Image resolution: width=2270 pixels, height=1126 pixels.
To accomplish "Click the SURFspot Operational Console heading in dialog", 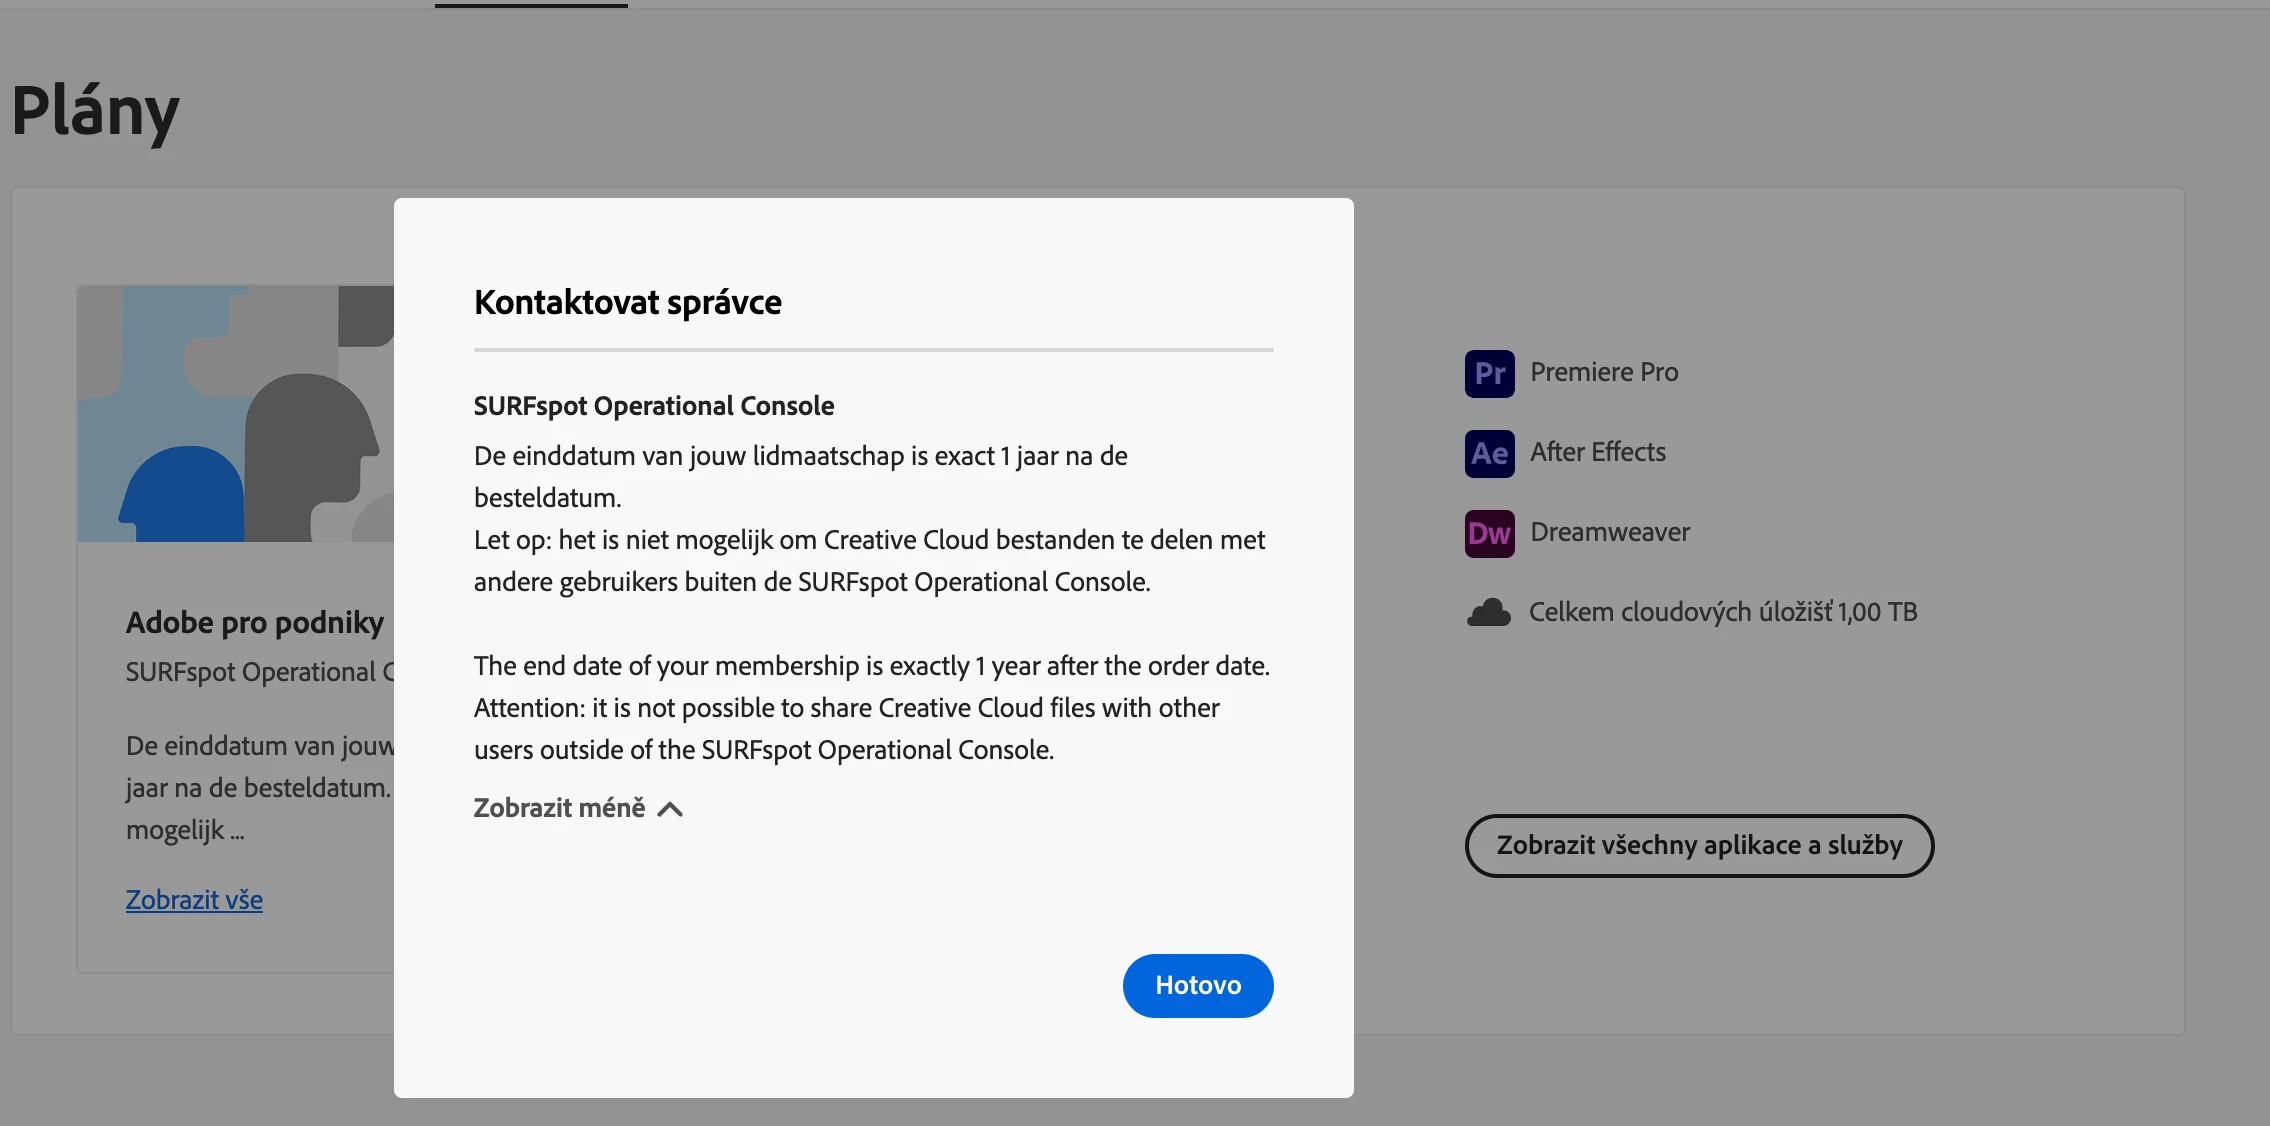I will (653, 406).
